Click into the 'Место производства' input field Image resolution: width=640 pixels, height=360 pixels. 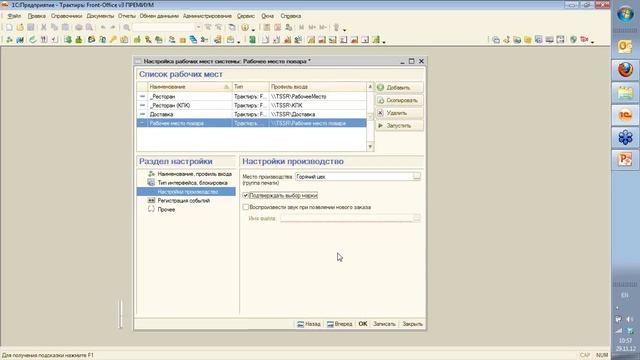click(353, 176)
